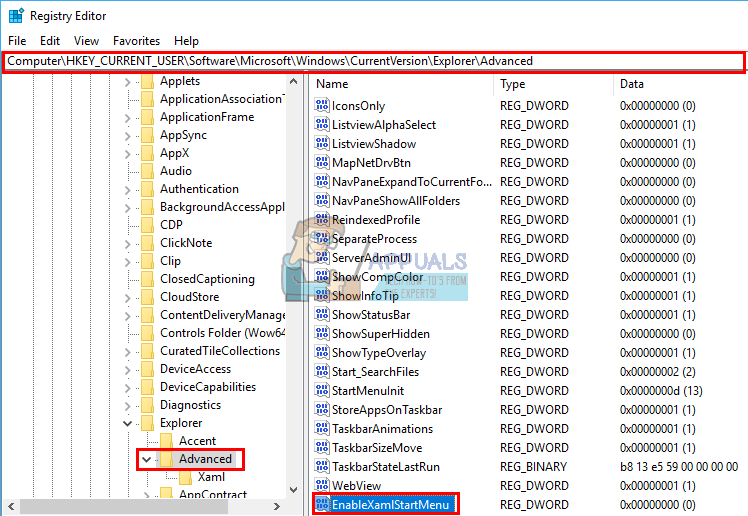
Task: Click the Accent folder icon
Action: coord(166,441)
